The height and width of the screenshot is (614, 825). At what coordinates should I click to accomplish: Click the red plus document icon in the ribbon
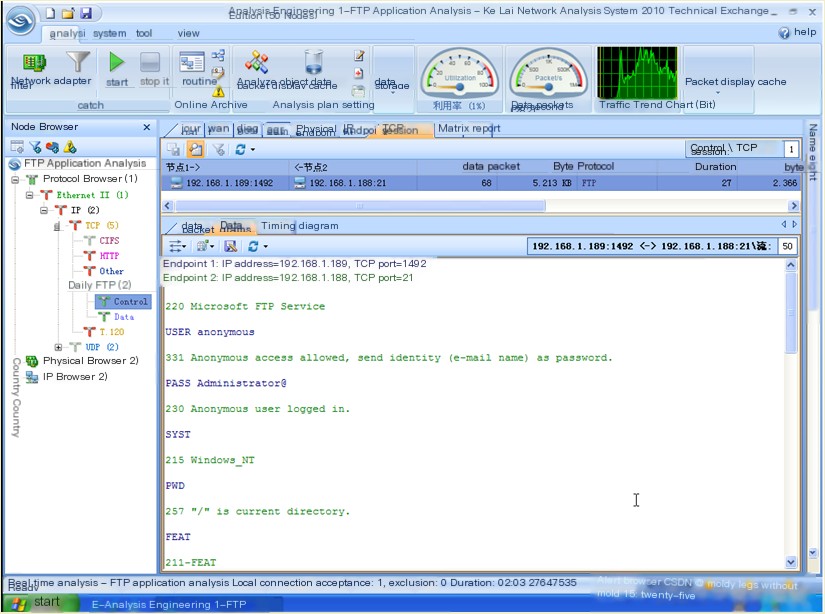[x=358, y=73]
